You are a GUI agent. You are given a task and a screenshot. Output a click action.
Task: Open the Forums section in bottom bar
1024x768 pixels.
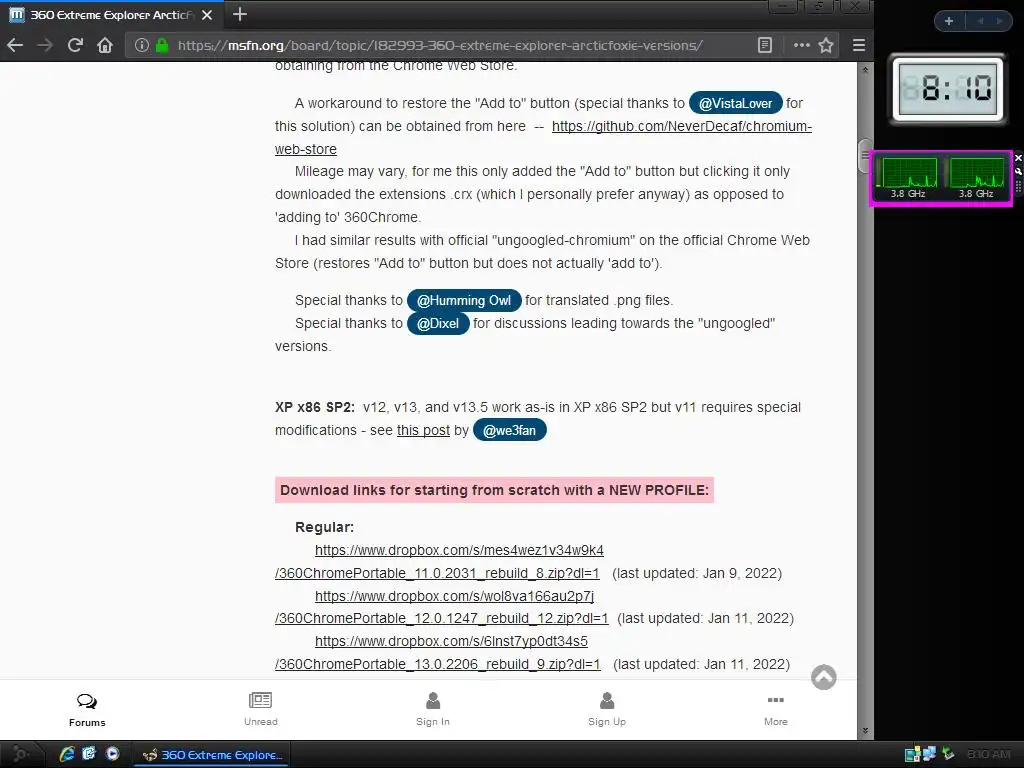point(87,709)
